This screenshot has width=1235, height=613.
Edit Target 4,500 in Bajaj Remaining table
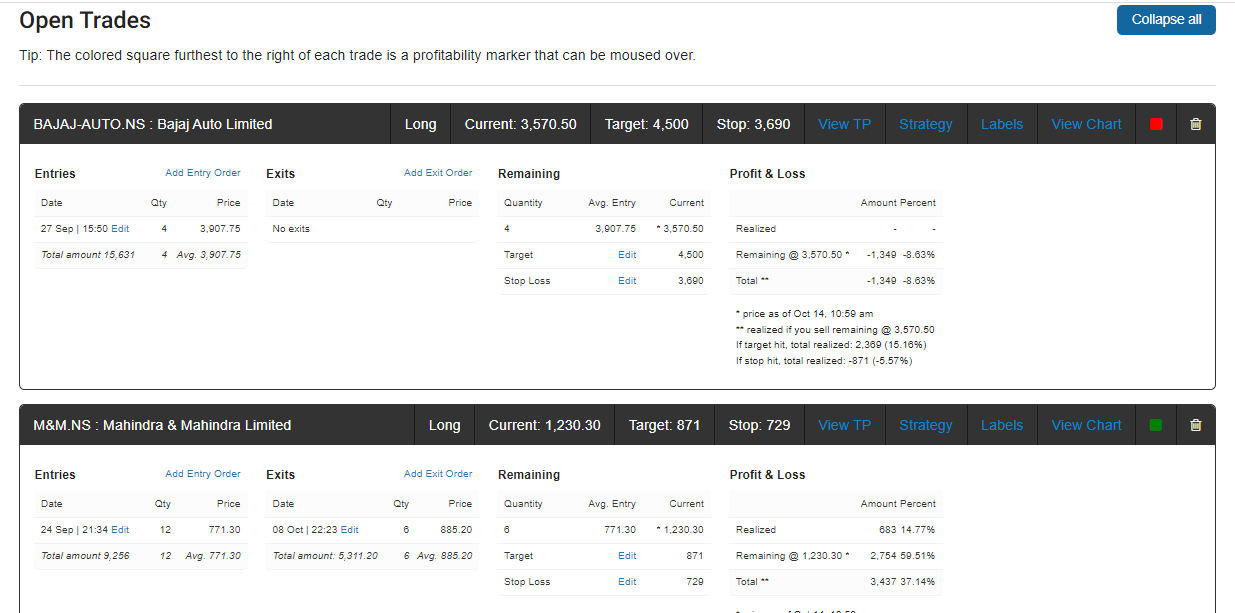click(x=627, y=255)
